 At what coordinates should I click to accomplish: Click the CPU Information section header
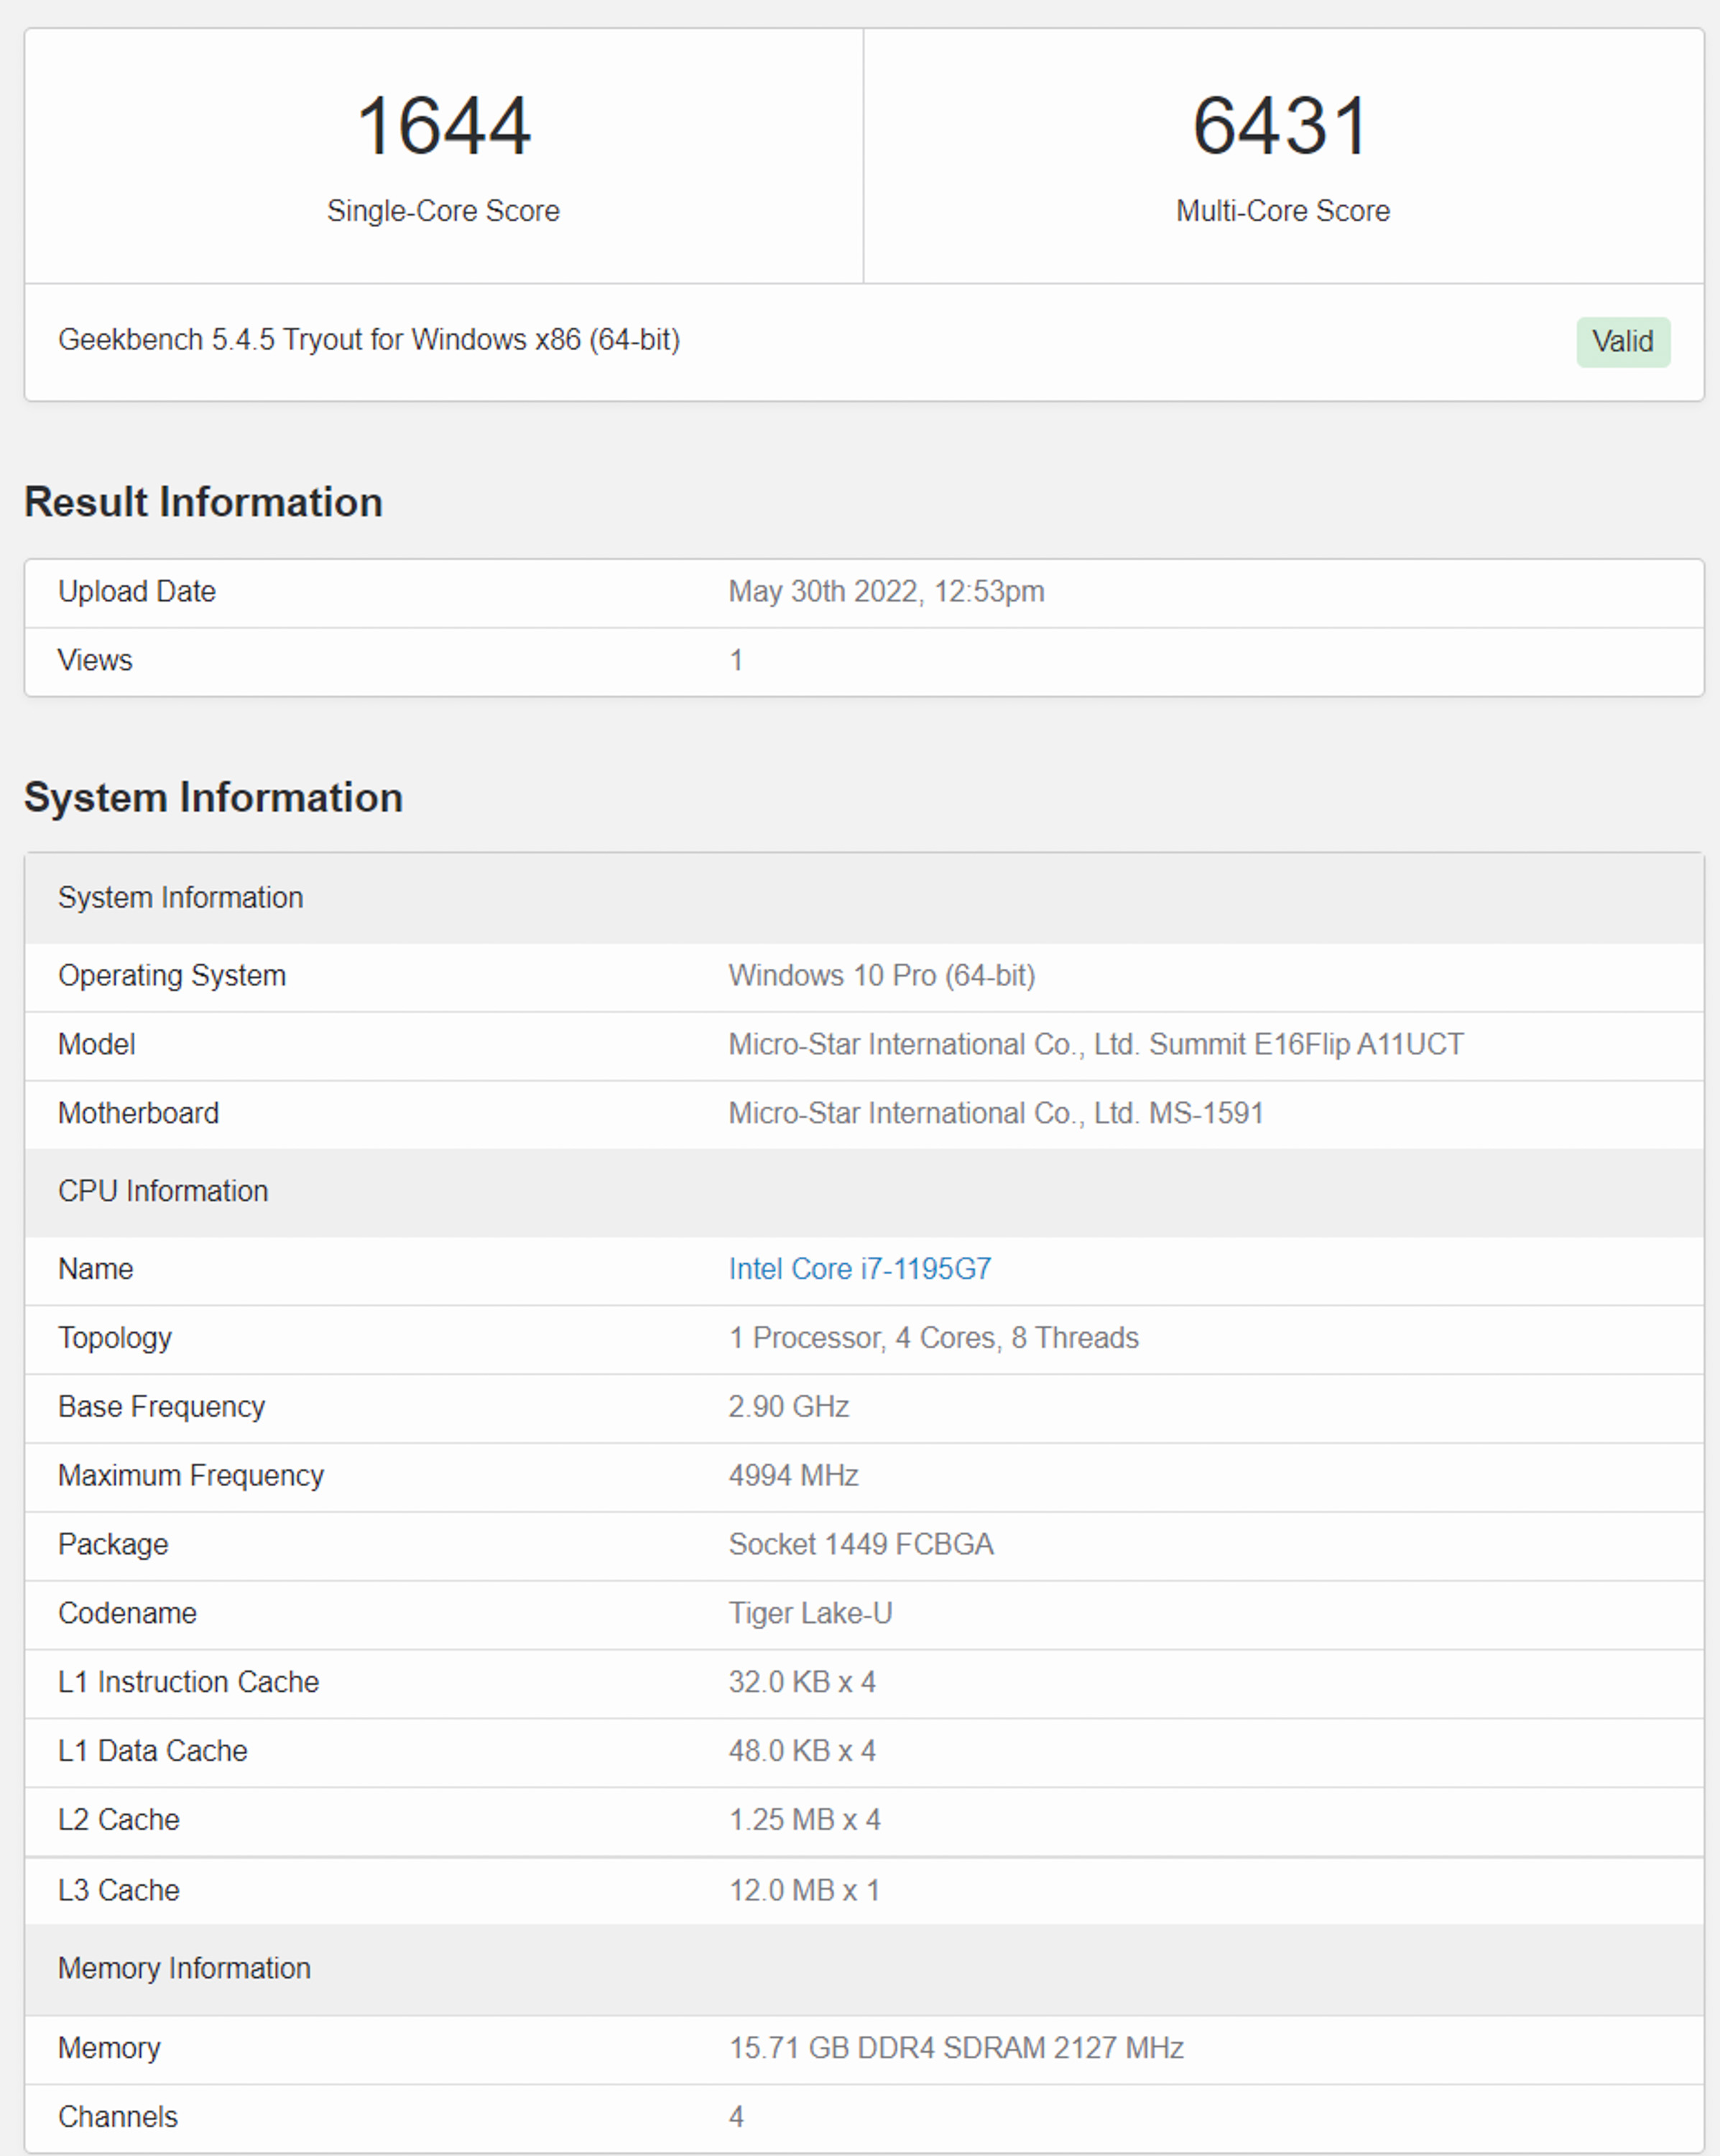864,1192
